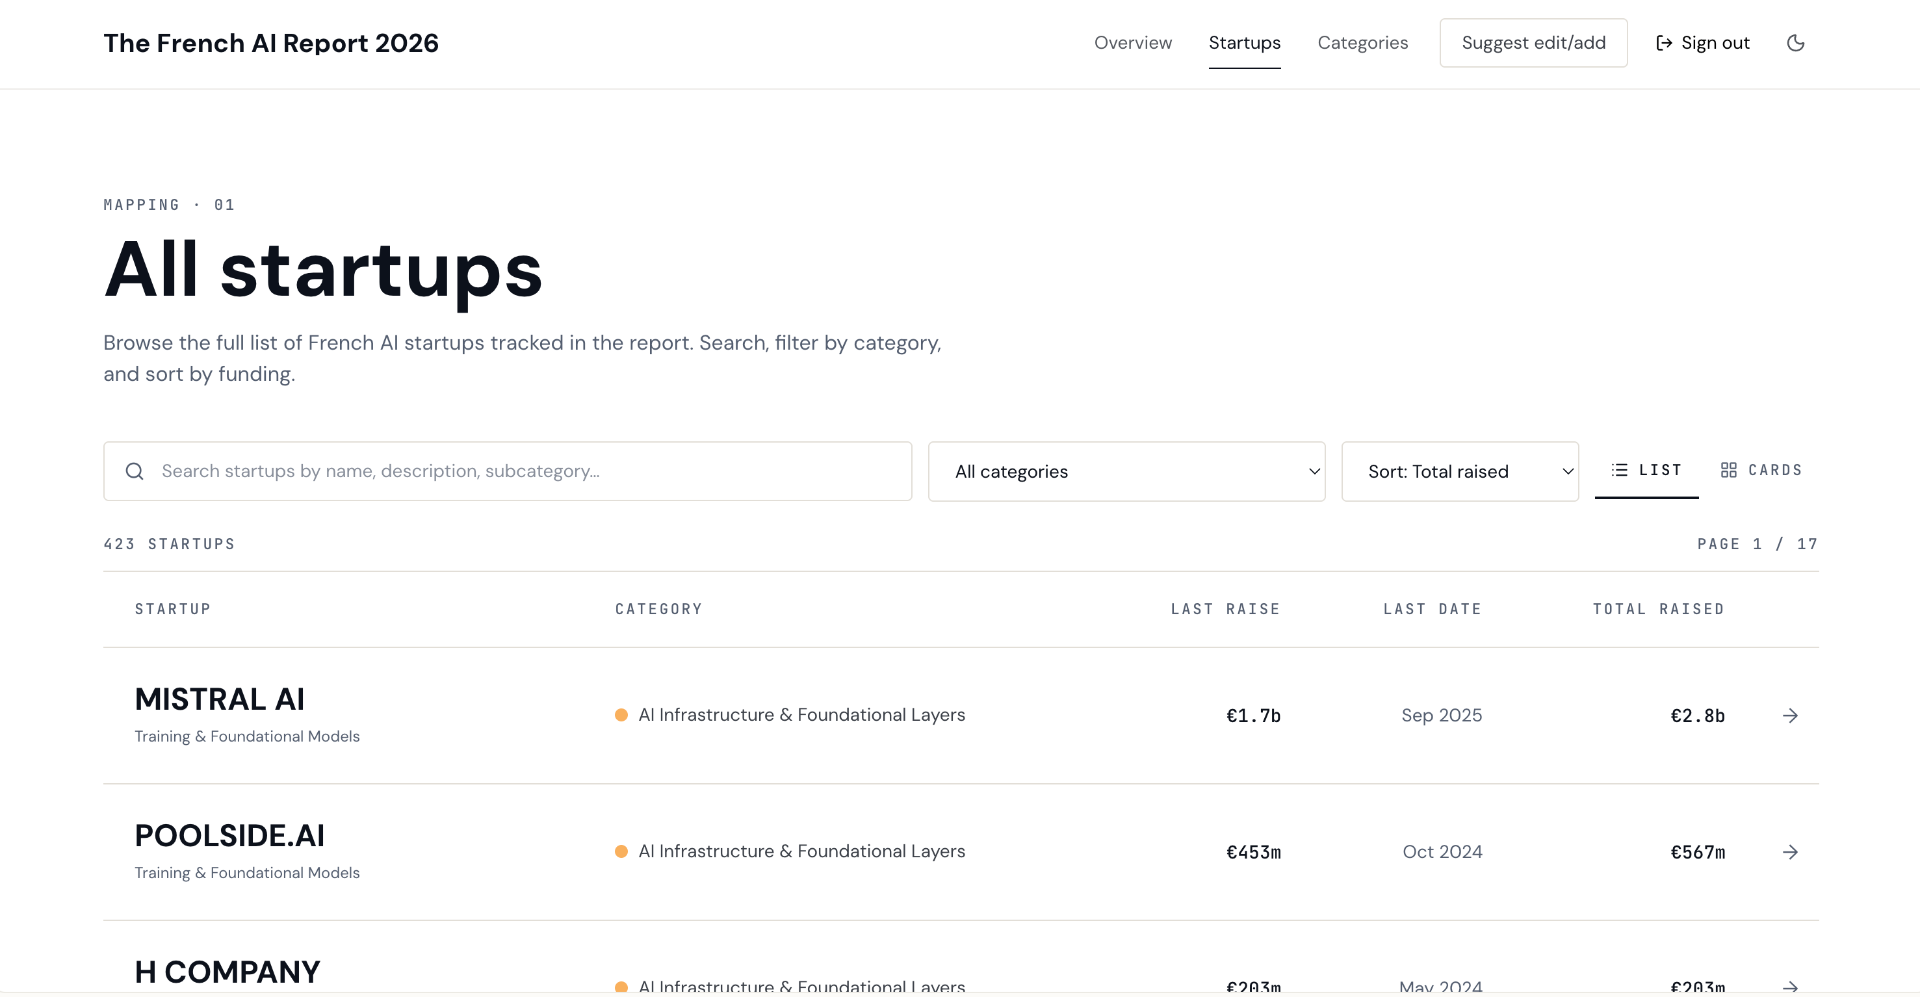Switch to CARDS view
The height and width of the screenshot is (997, 1920).
[1761, 470]
